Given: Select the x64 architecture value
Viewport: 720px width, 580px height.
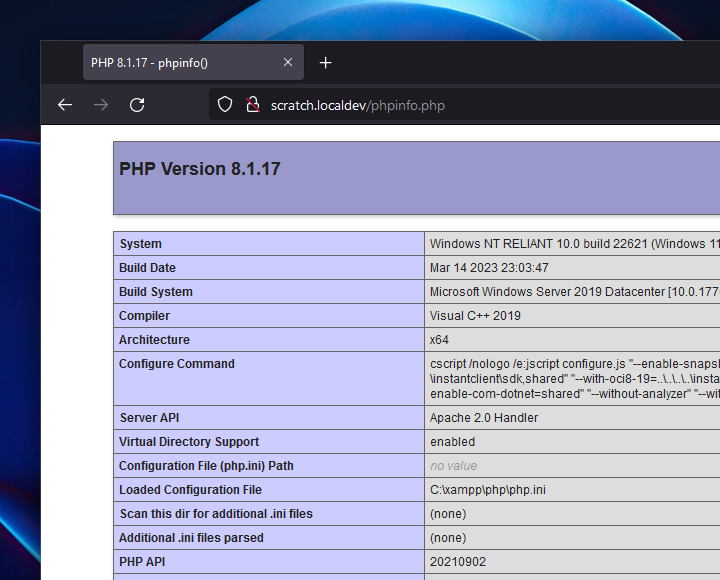Looking at the screenshot, I should (439, 339).
